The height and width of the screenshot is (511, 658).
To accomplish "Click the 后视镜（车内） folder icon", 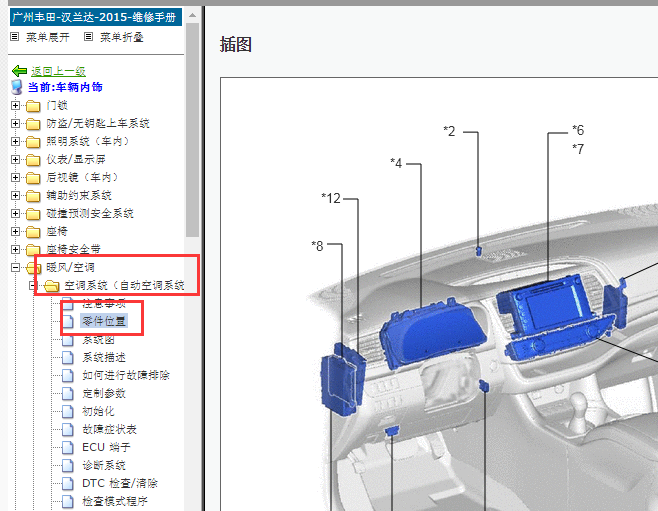I will [33, 178].
